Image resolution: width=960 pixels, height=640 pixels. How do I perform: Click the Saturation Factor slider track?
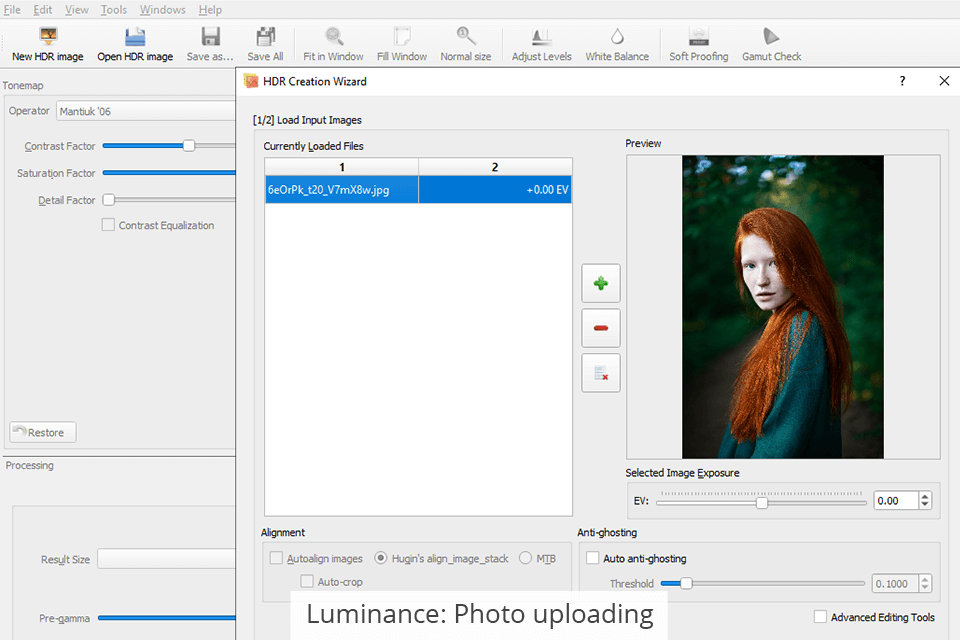(169, 173)
